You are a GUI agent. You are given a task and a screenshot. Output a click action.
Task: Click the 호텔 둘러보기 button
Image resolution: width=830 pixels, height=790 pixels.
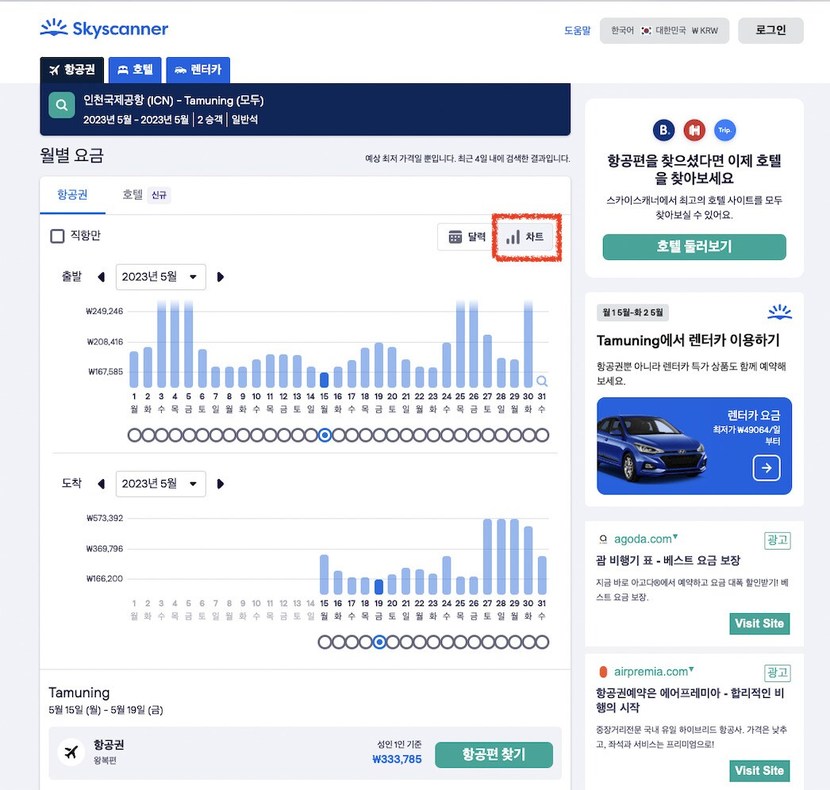[x=694, y=247]
